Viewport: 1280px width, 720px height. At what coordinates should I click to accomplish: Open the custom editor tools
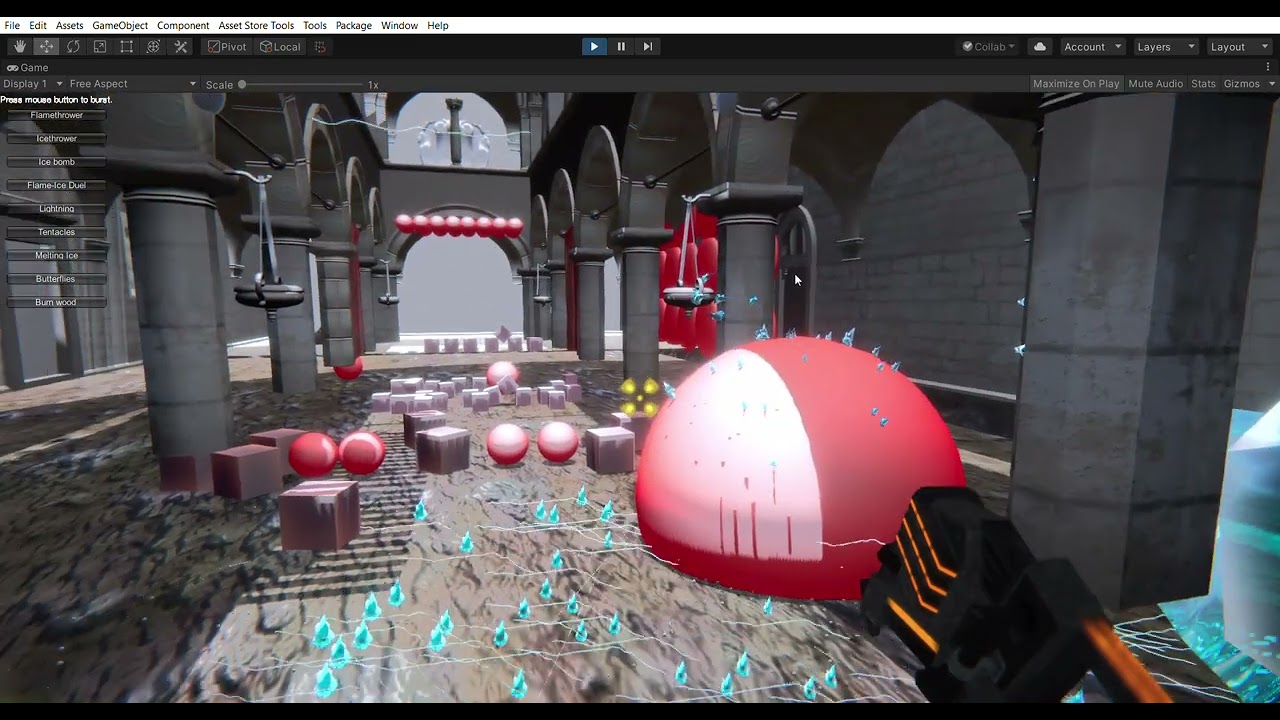[181, 47]
